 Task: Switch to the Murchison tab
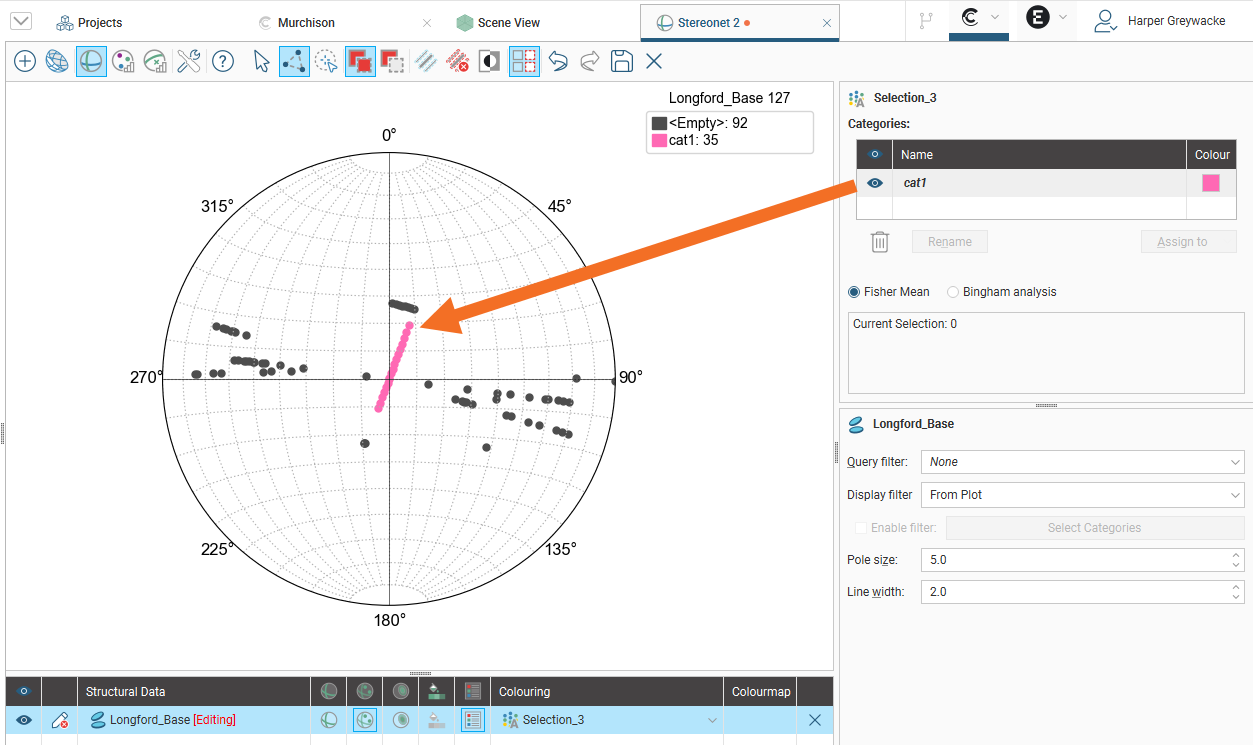306,22
